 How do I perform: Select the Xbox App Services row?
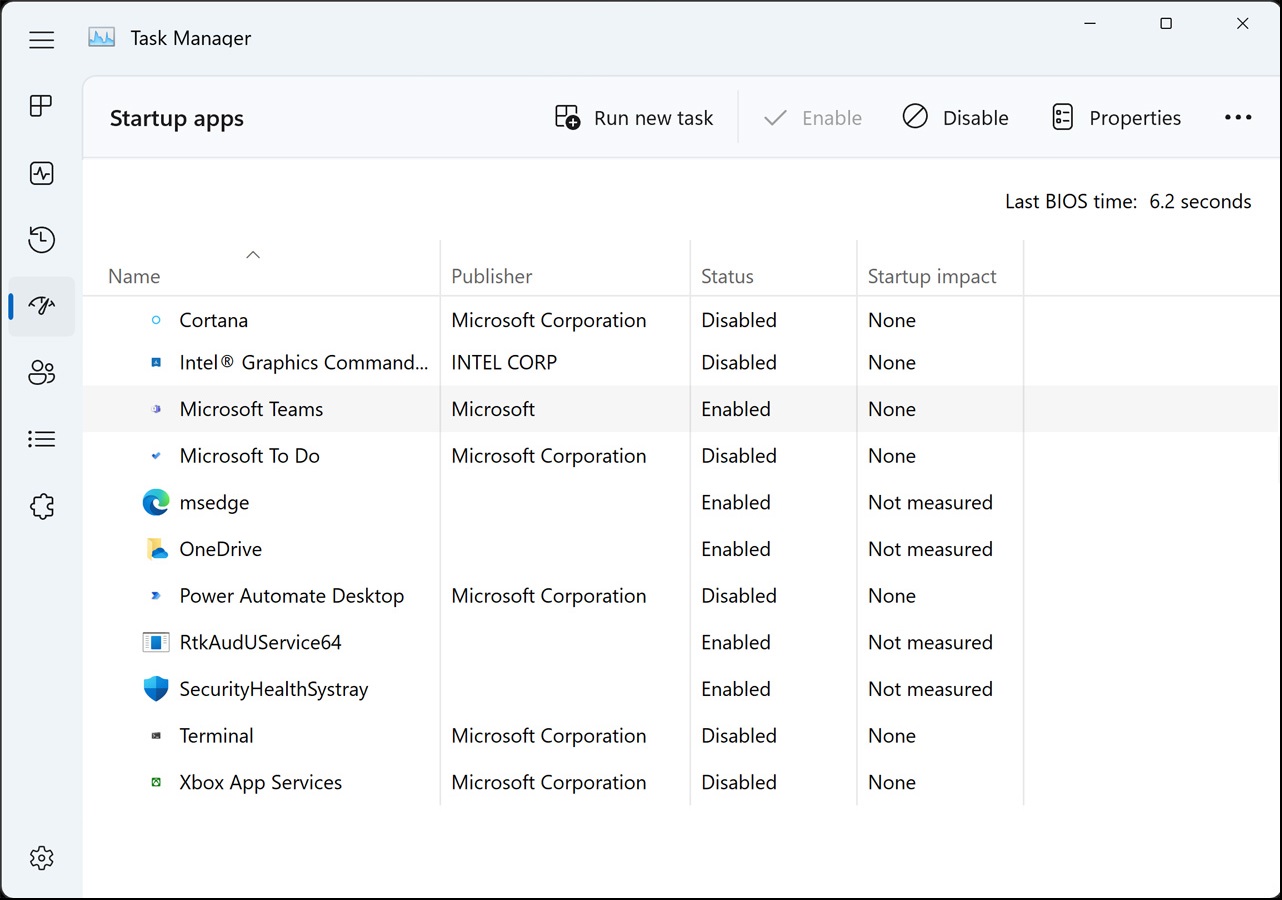pyautogui.click(x=260, y=783)
